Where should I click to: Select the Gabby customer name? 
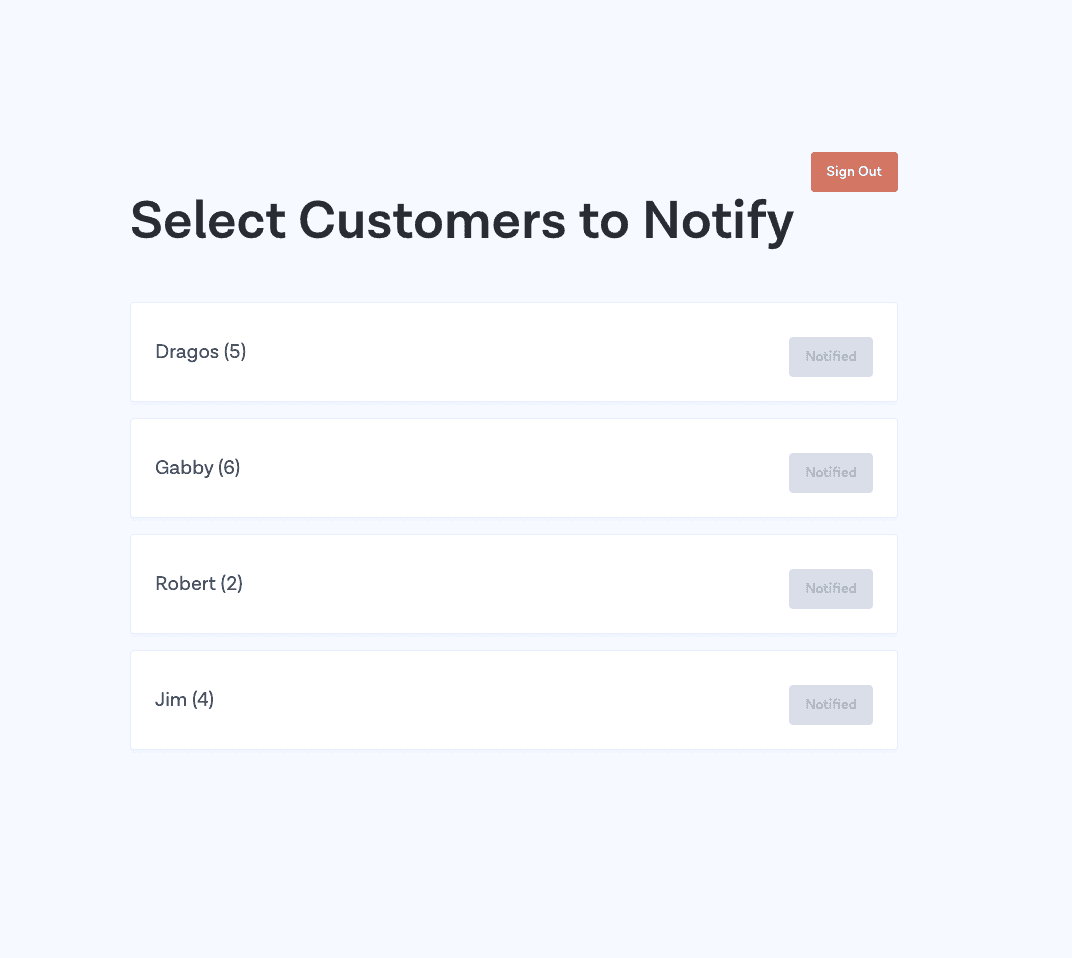coord(184,468)
